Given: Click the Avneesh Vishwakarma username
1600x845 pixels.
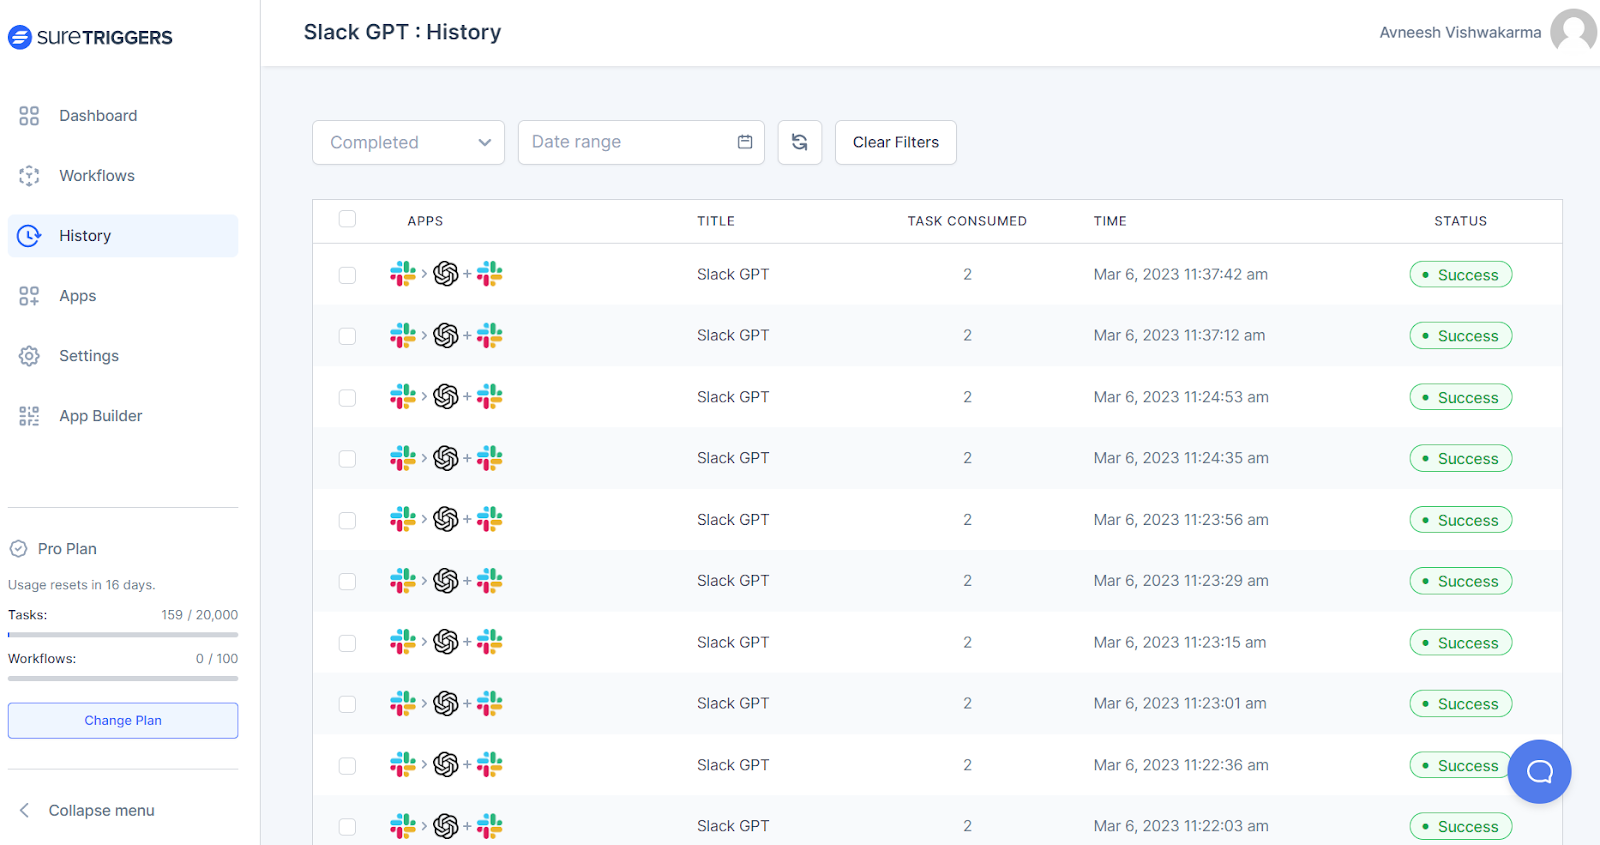Looking at the screenshot, I should click(1460, 32).
